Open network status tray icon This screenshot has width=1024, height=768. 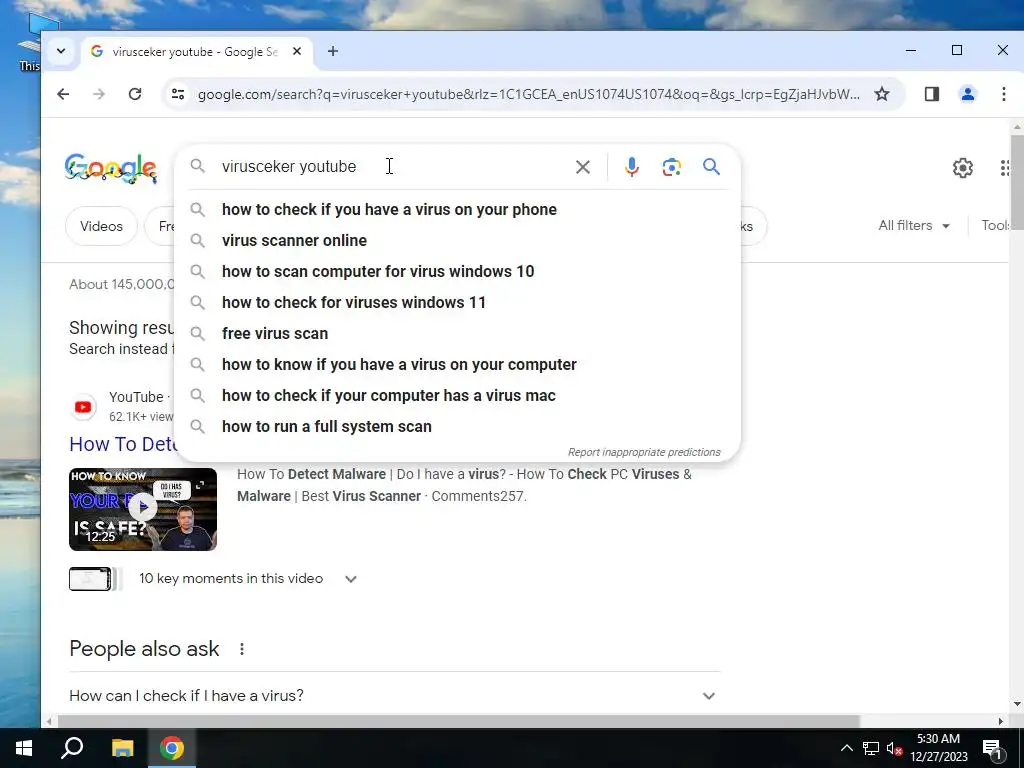[x=871, y=748]
